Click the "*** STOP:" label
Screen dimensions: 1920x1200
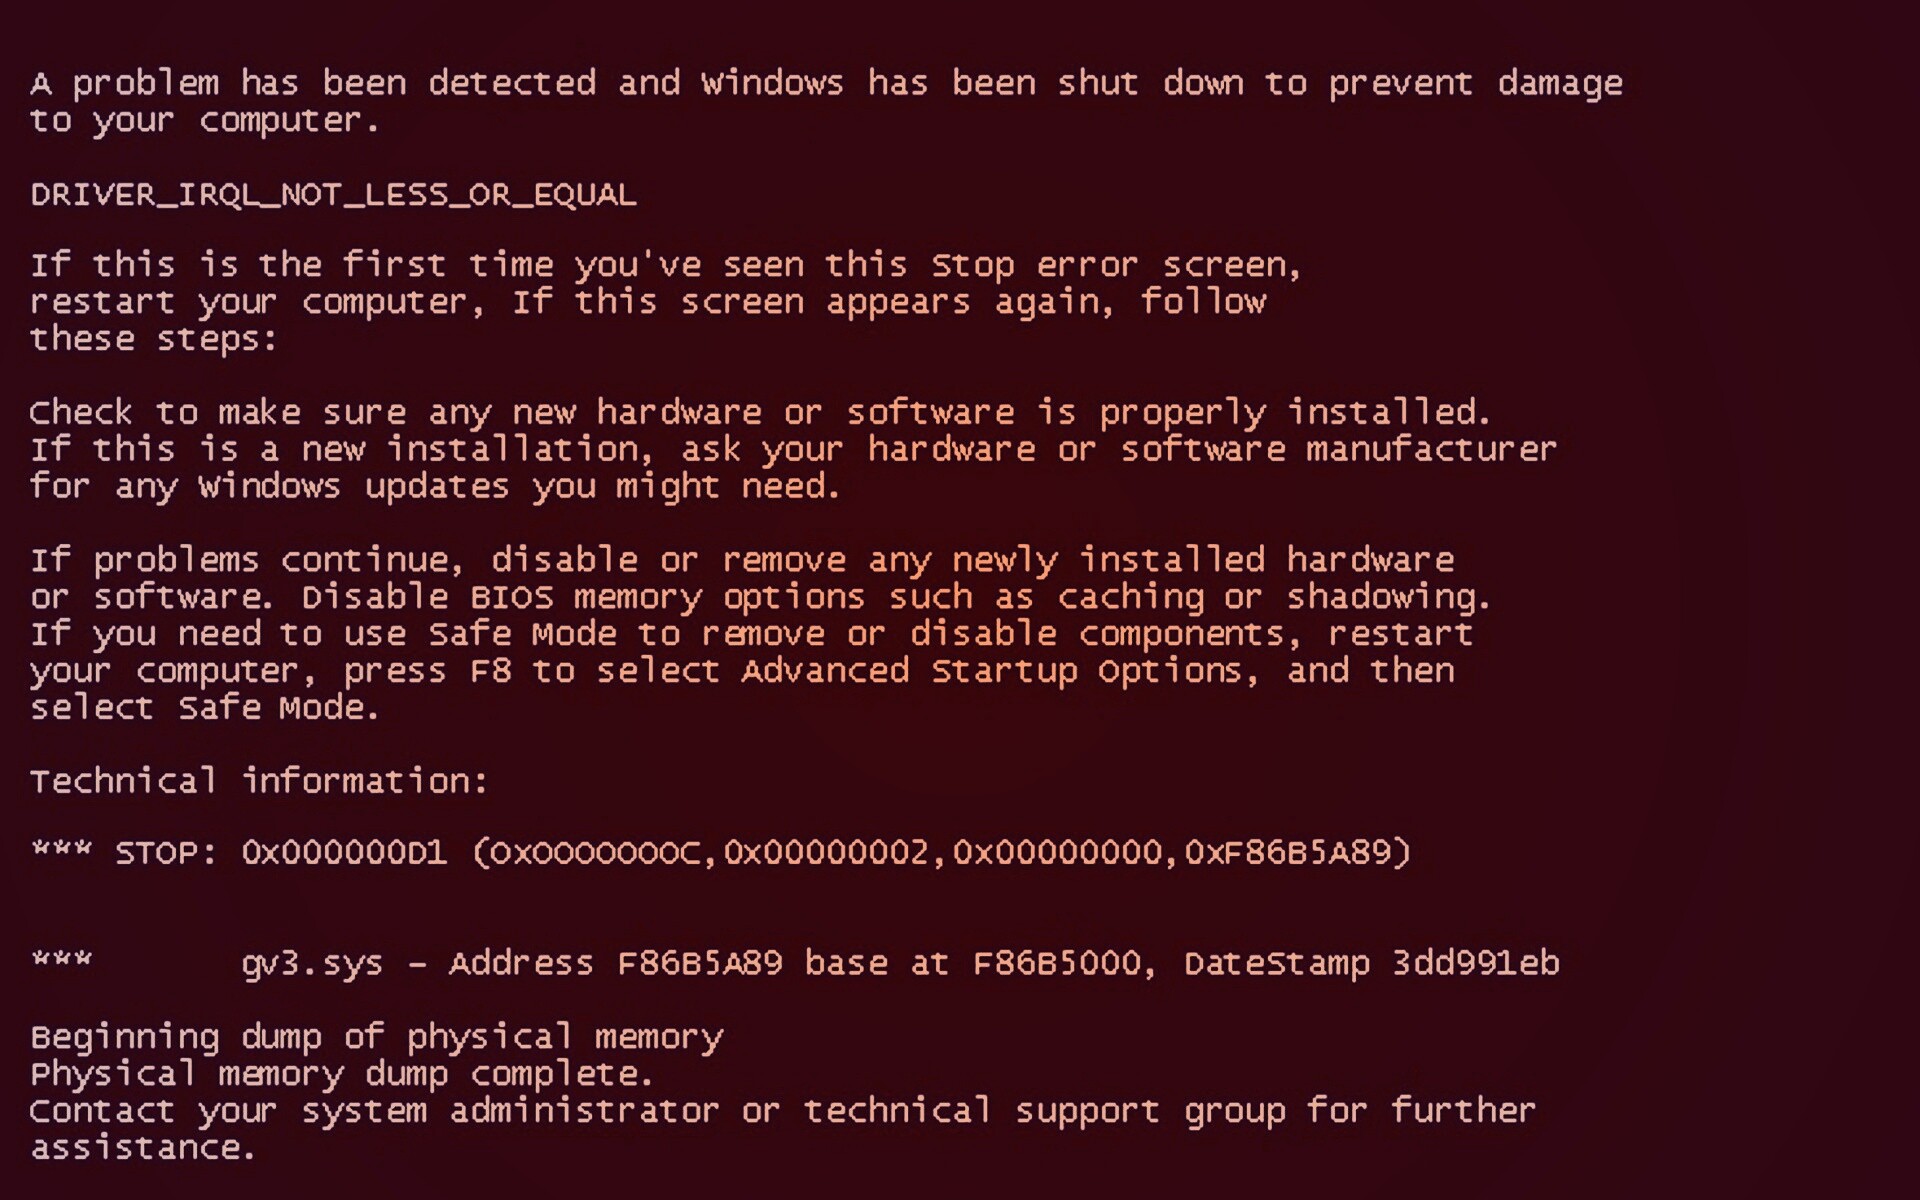(x=124, y=853)
